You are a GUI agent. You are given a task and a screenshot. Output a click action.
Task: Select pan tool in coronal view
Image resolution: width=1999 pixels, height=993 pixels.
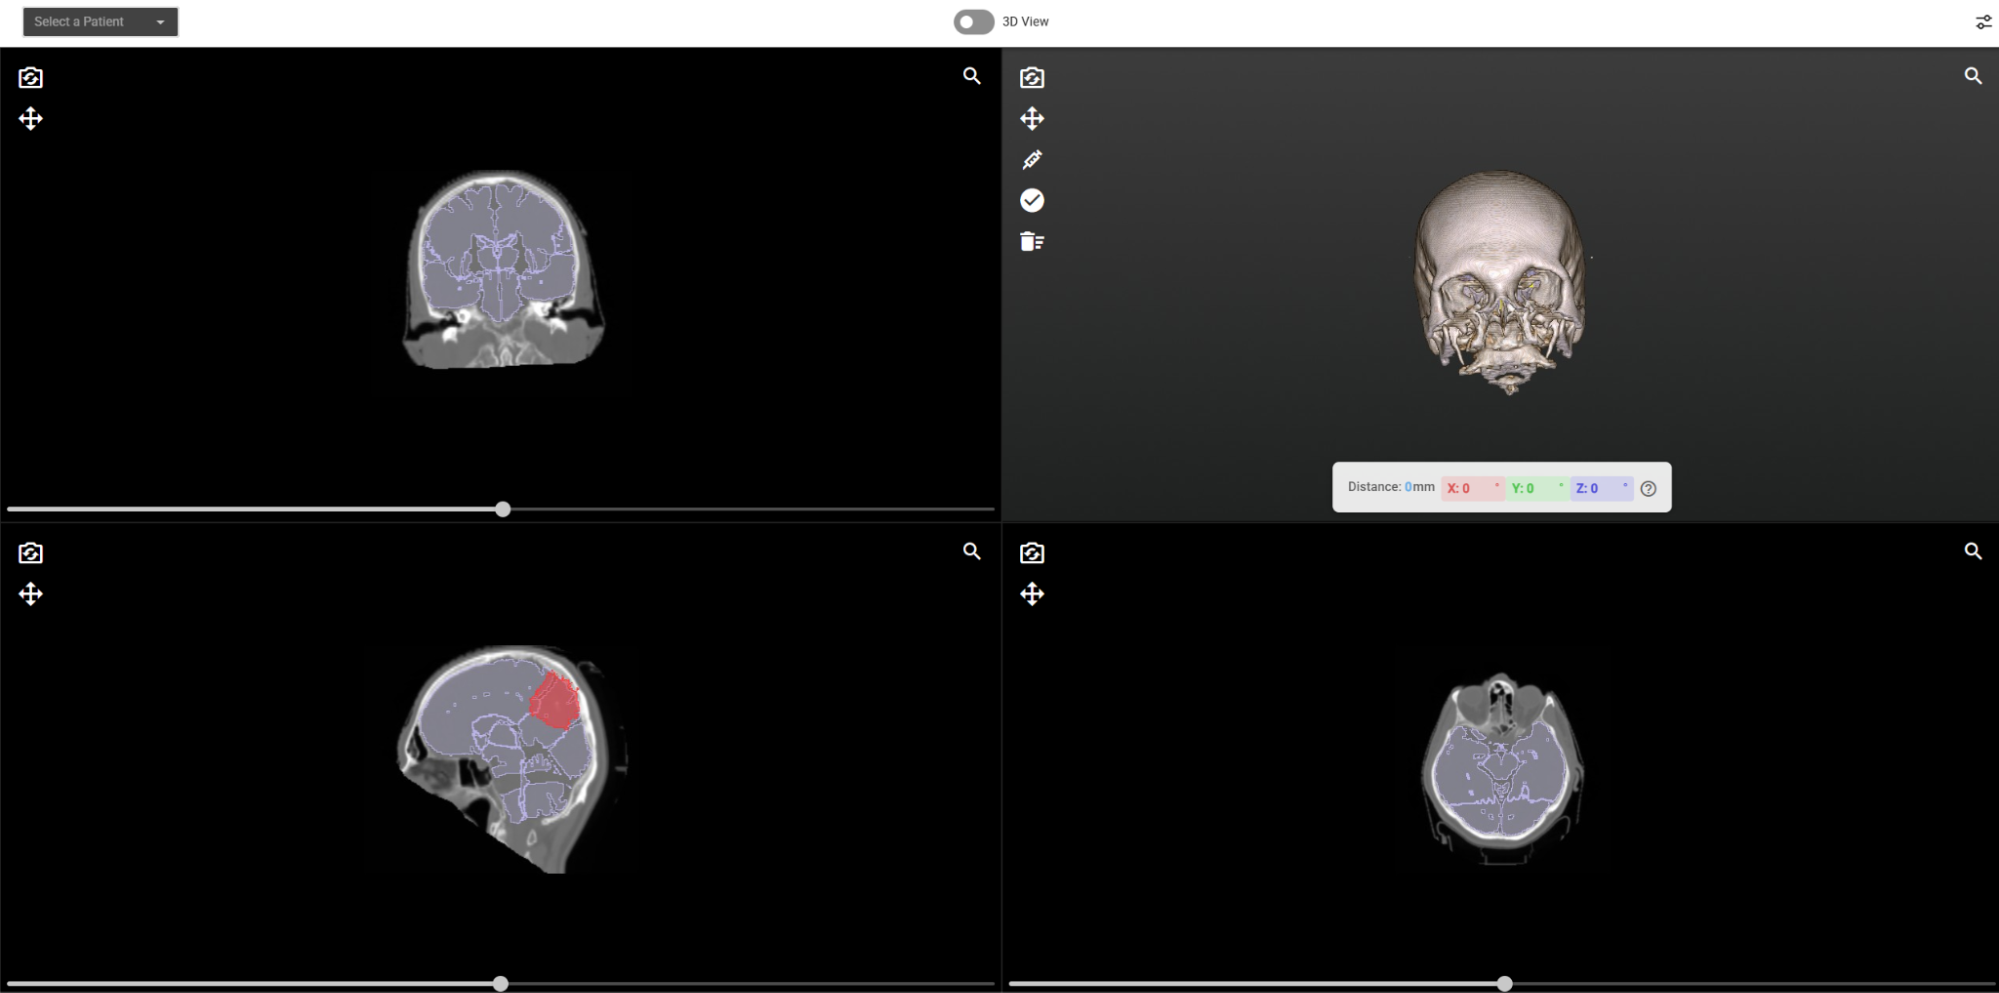coord(31,119)
